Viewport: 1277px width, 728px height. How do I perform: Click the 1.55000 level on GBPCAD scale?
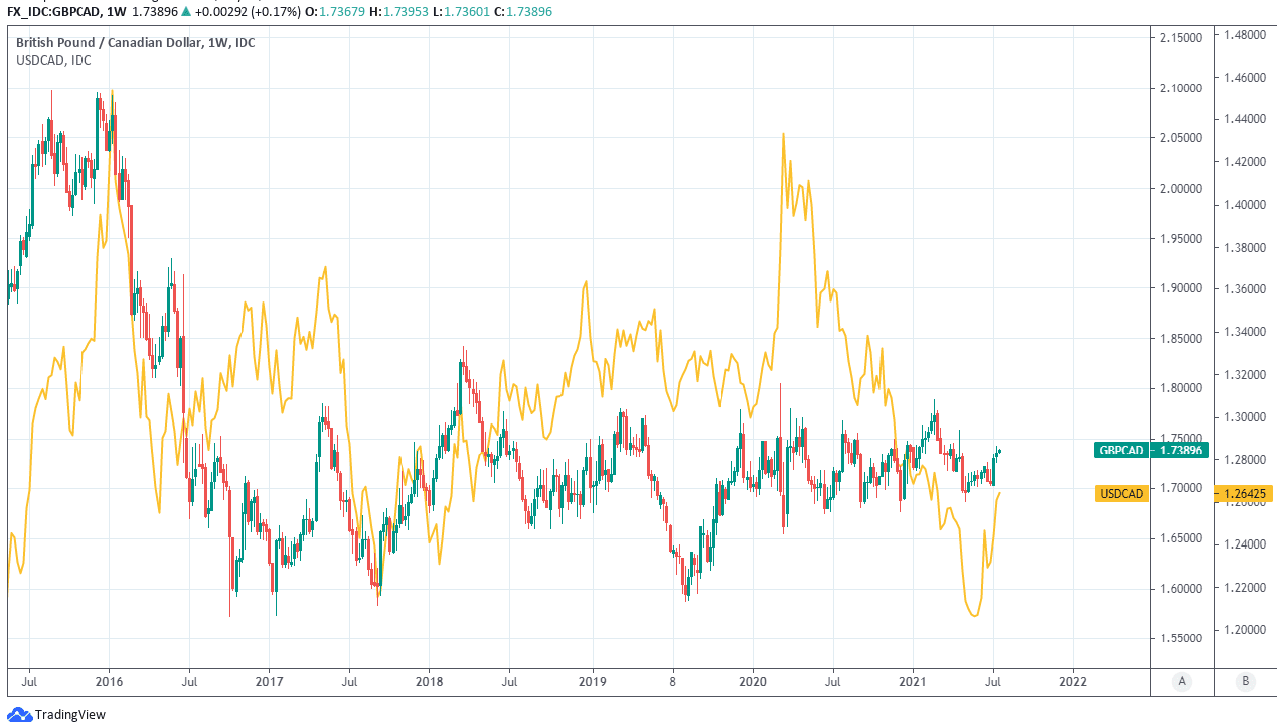(1176, 638)
